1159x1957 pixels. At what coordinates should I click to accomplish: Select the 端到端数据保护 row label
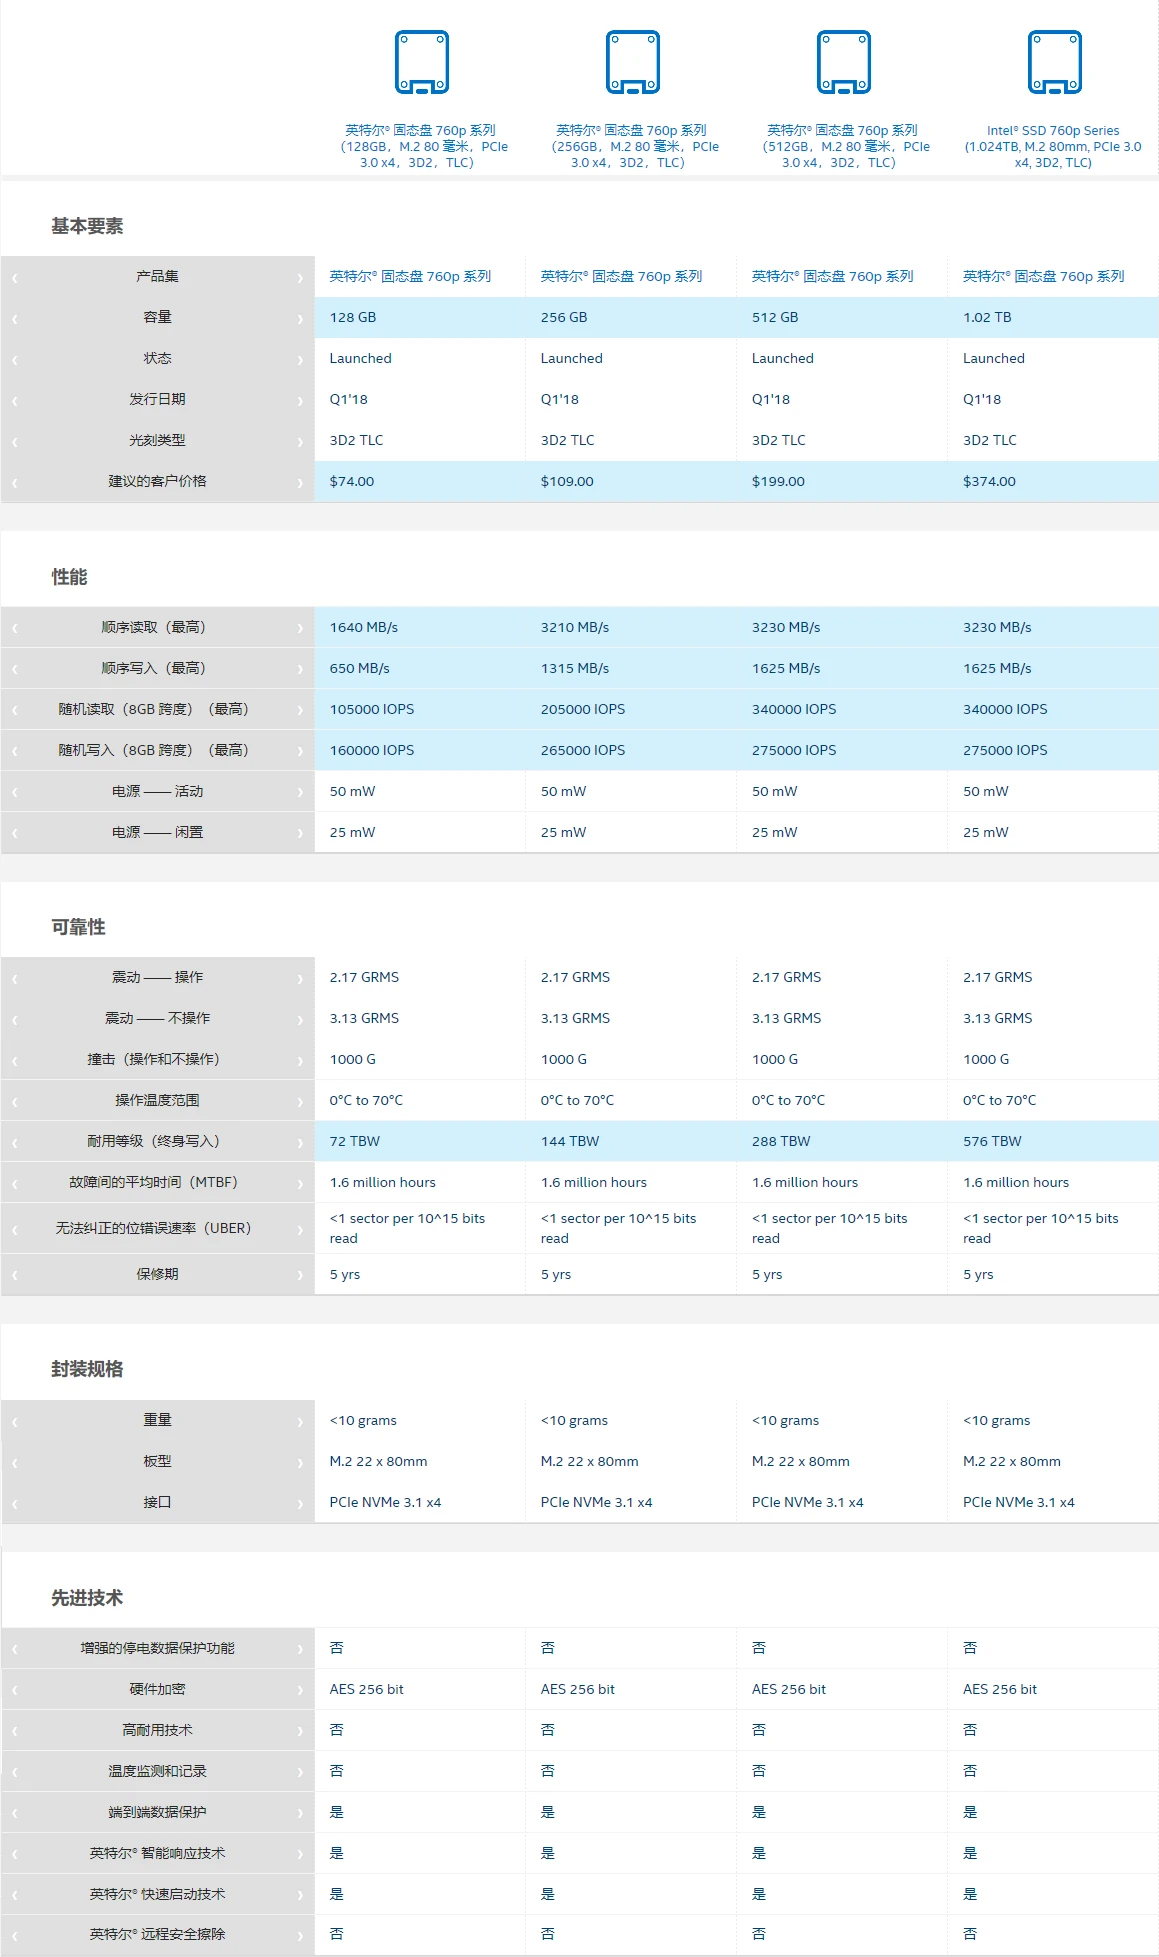click(x=157, y=1812)
